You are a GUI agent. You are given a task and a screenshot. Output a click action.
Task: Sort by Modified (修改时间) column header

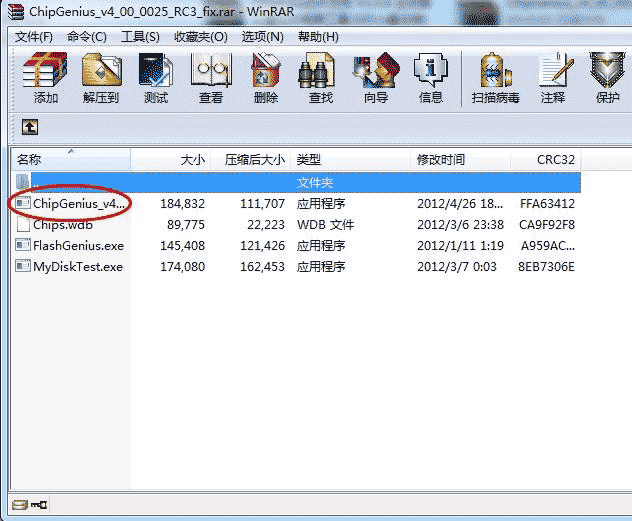tap(460, 160)
